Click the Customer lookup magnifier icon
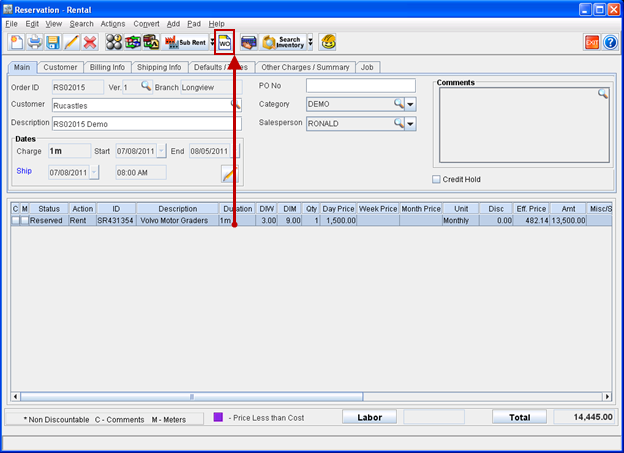The image size is (624, 453). [x=236, y=105]
